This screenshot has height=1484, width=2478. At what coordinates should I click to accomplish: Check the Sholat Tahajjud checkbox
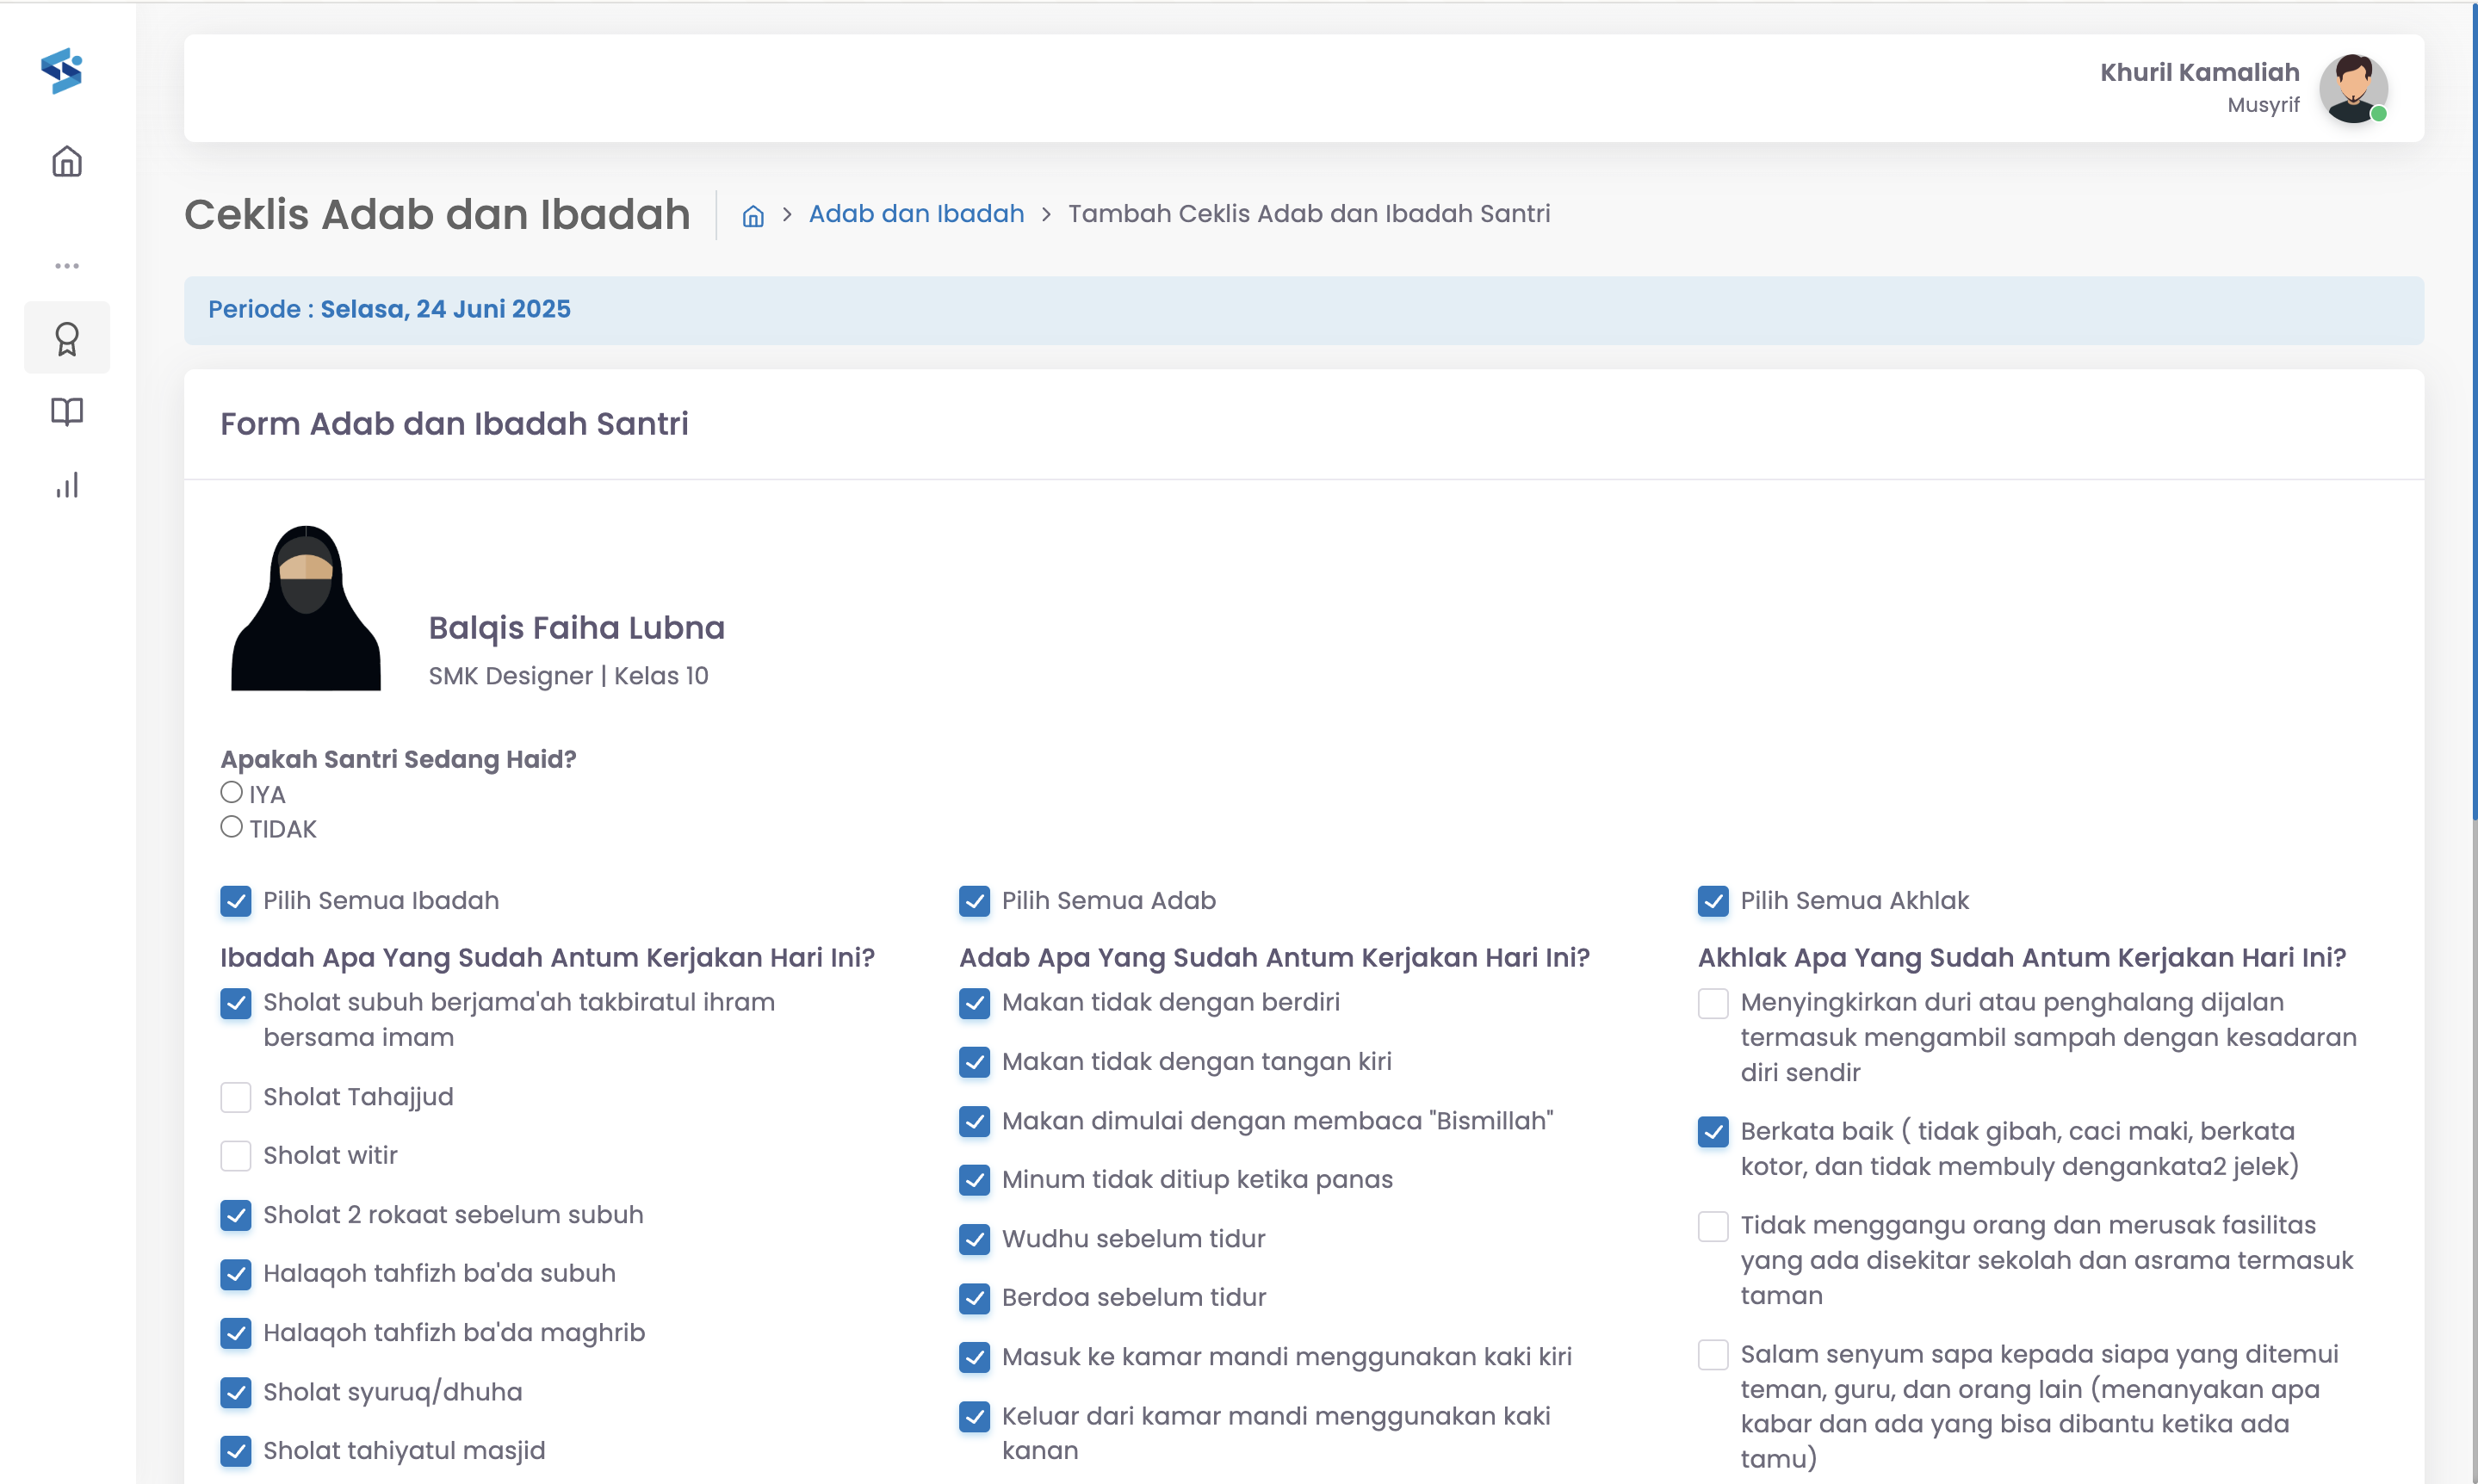click(x=236, y=1097)
